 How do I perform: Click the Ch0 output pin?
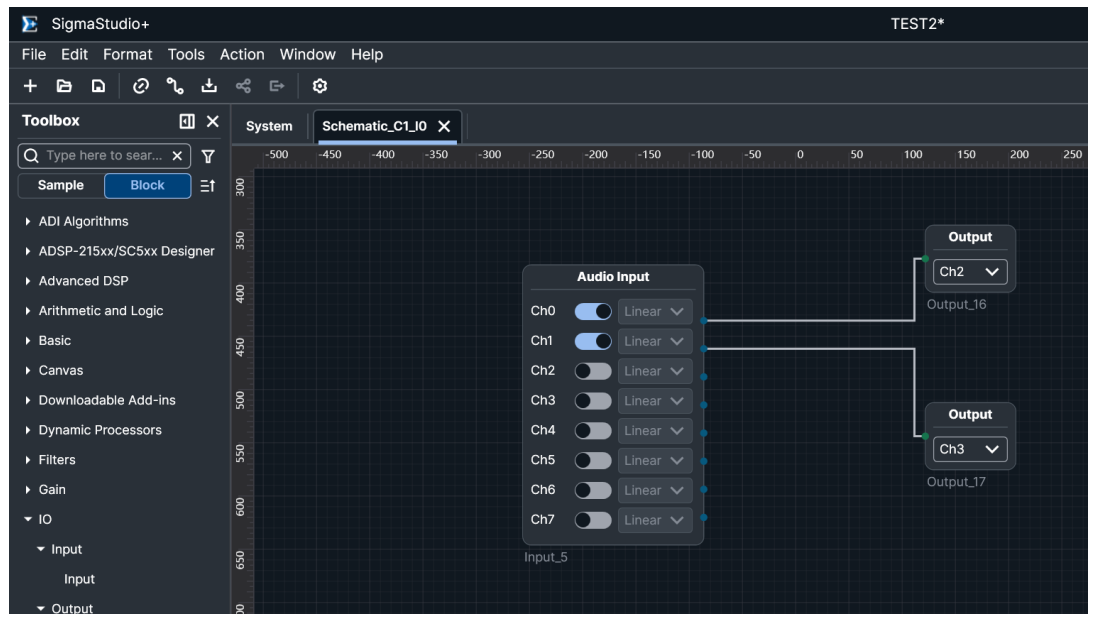point(704,321)
